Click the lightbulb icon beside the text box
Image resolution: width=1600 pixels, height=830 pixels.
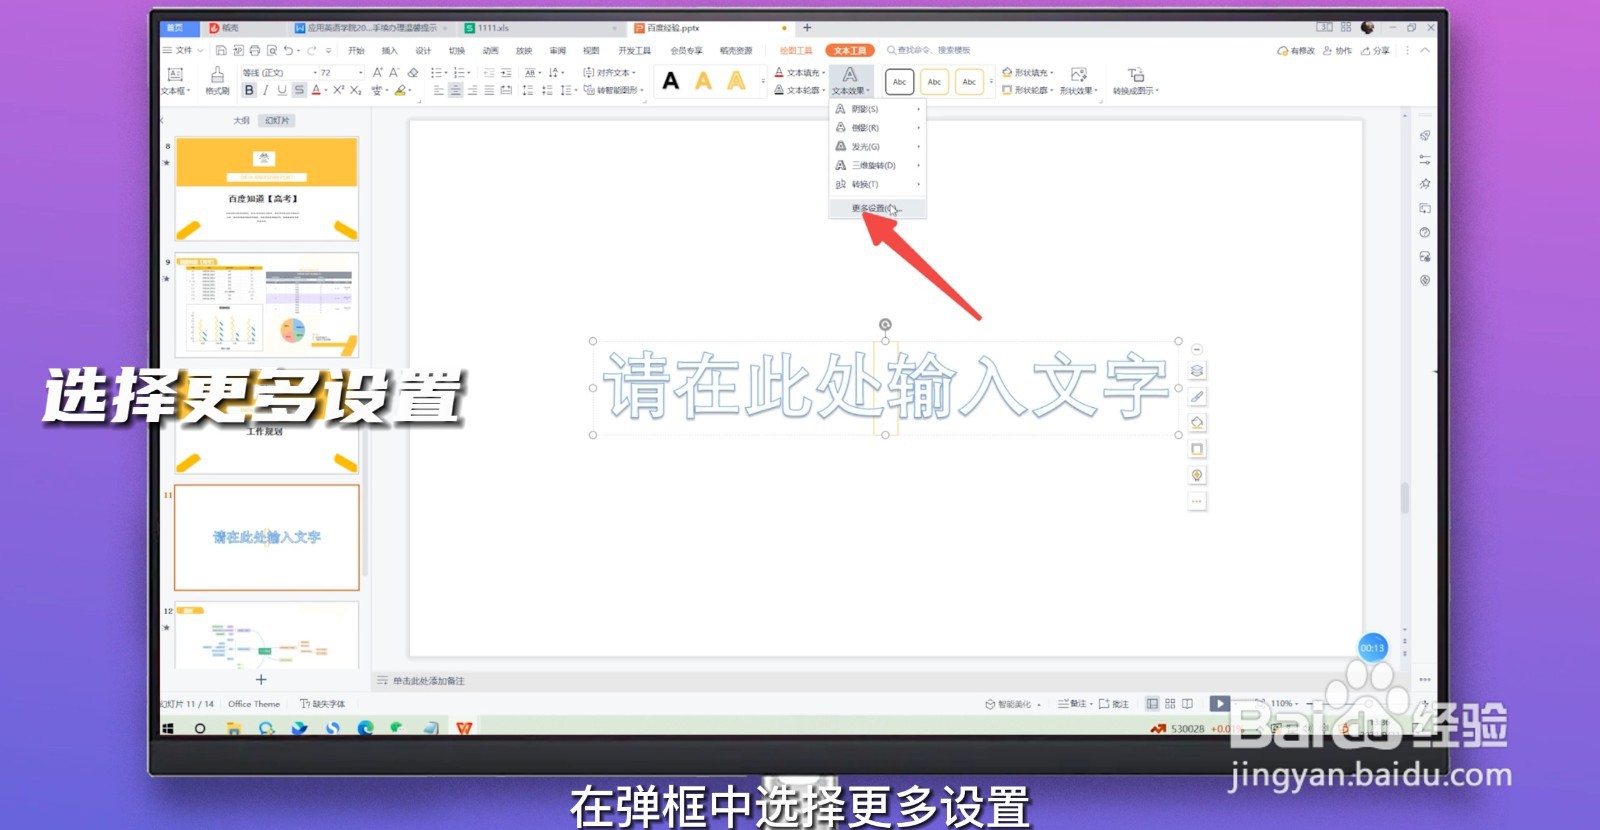point(1197,475)
